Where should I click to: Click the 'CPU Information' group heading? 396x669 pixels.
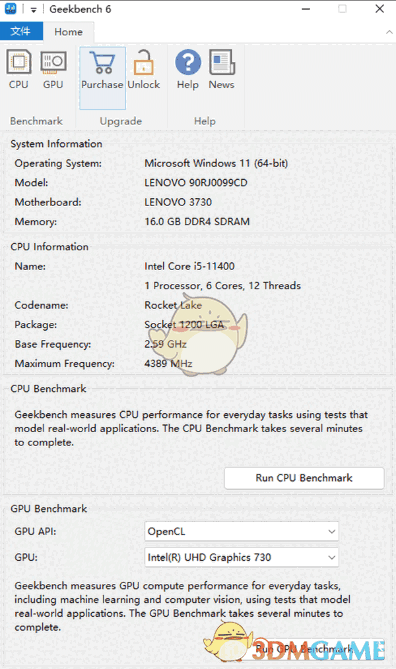pyautogui.click(x=50, y=247)
